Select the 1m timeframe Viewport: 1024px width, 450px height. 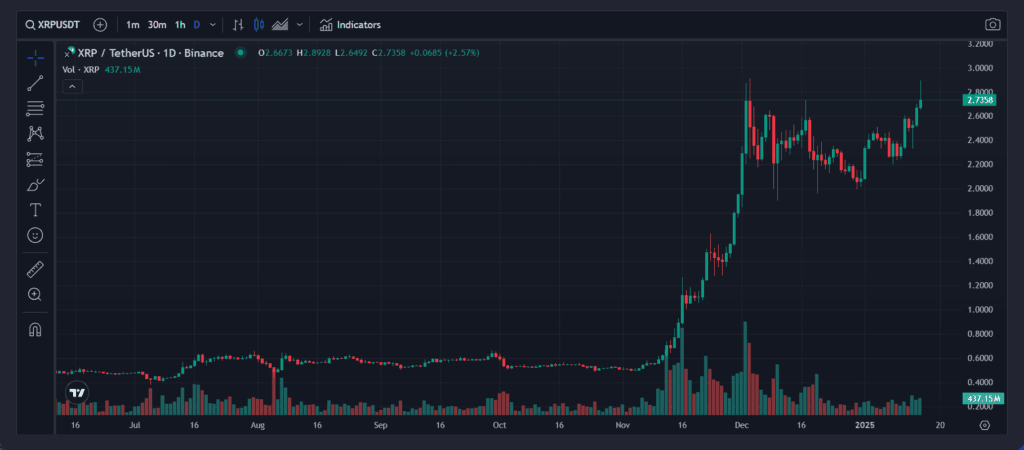[x=133, y=25]
